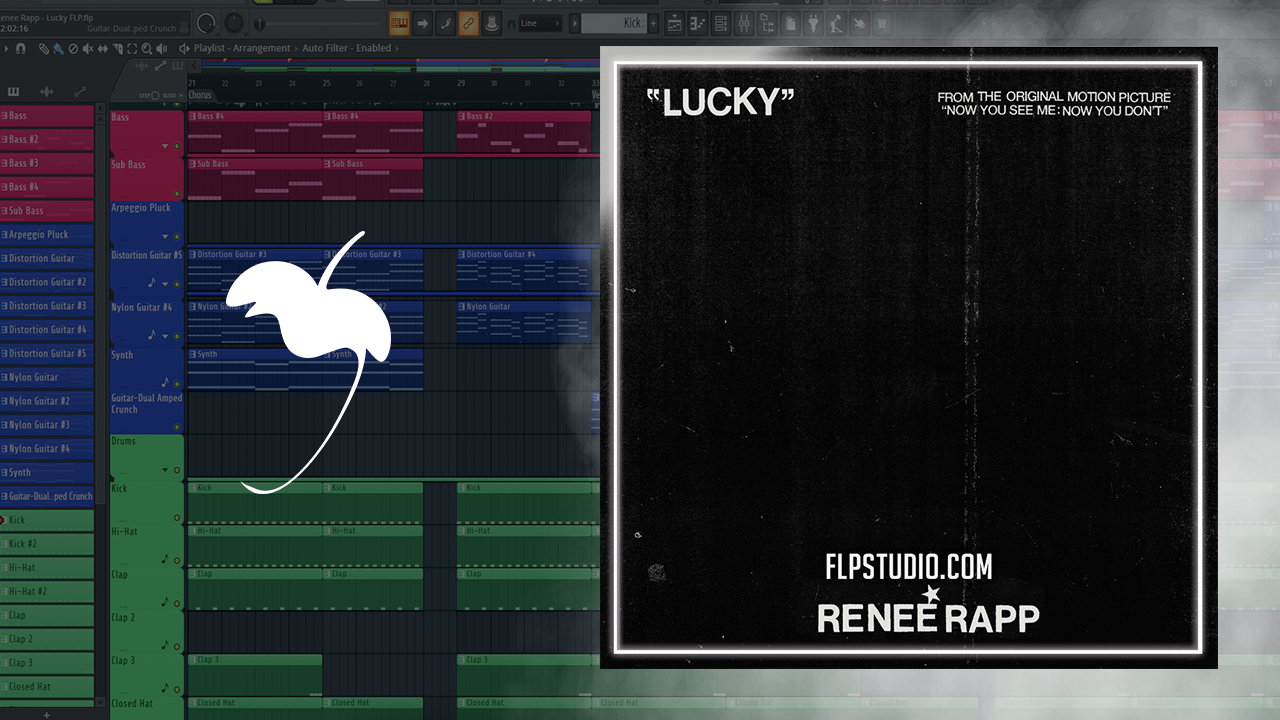
Task: Select the playlist zoom magnifier tool
Action: [x=147, y=48]
